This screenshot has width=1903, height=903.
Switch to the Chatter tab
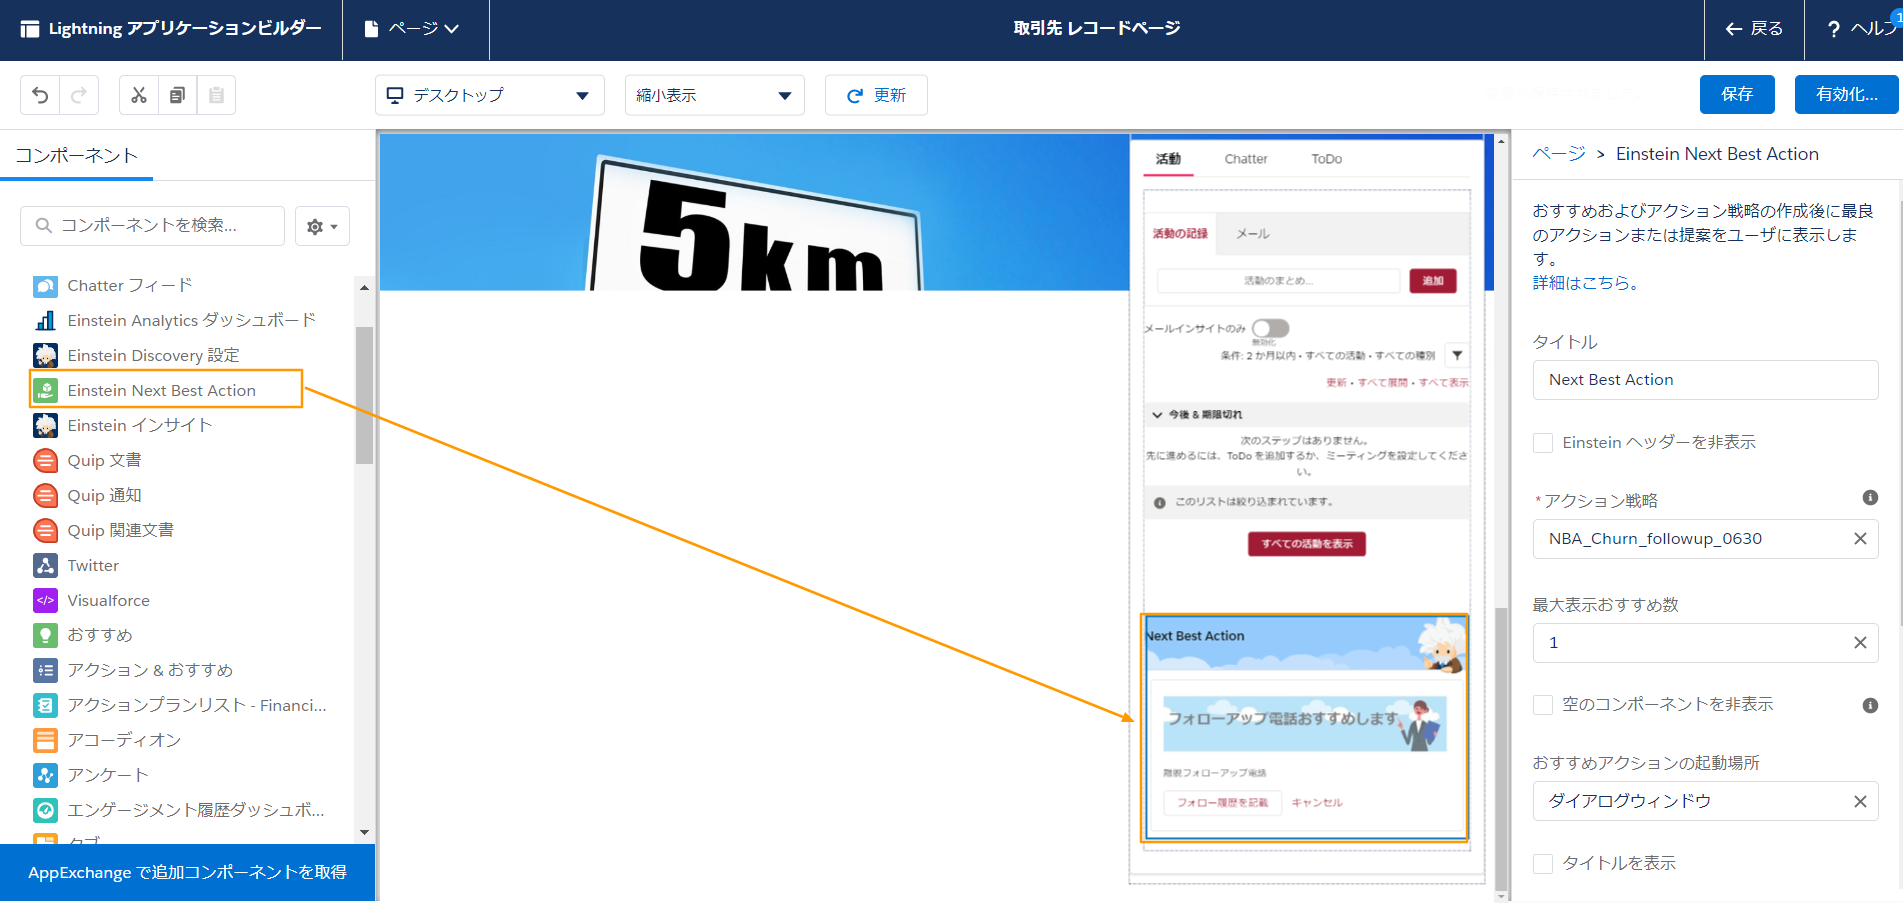point(1245,159)
